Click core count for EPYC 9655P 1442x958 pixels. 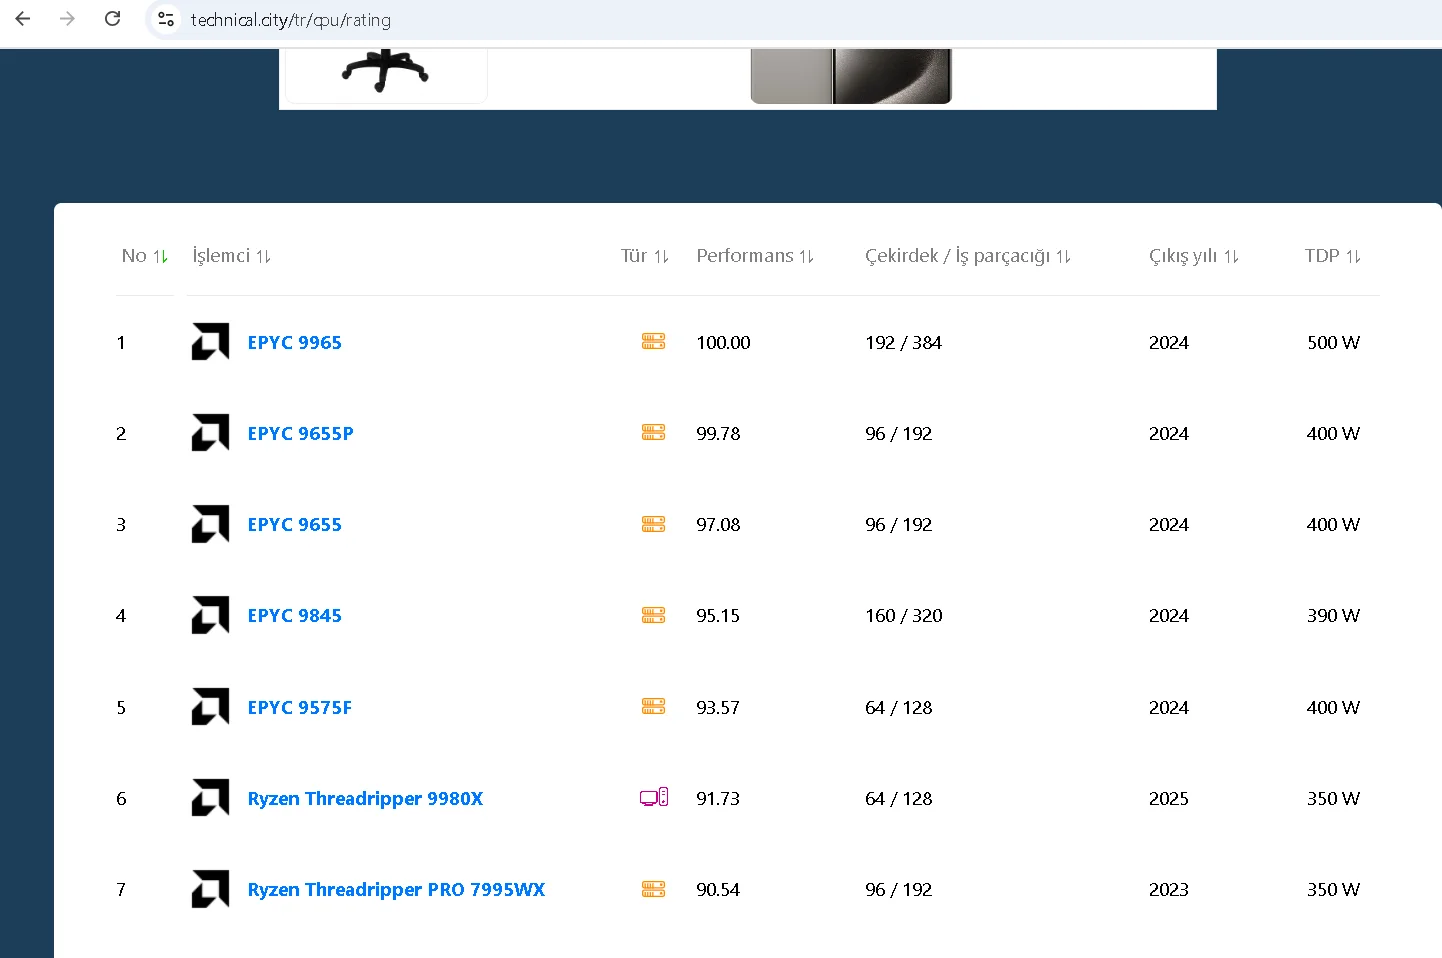899,434
